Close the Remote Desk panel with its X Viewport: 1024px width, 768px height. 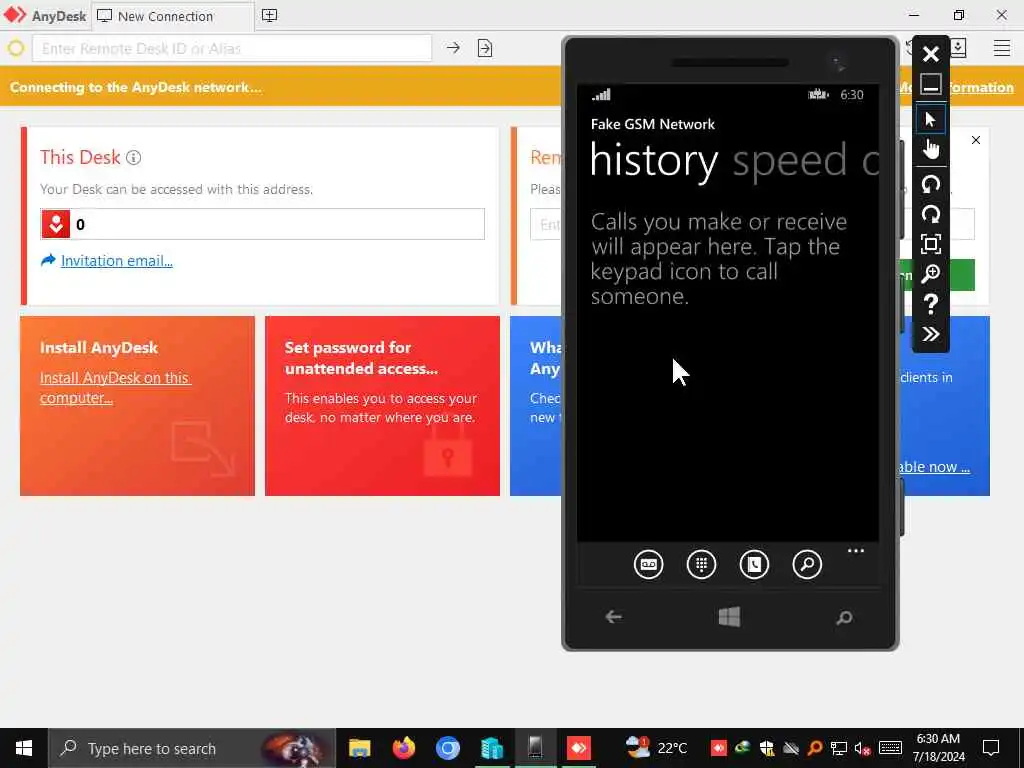point(976,140)
